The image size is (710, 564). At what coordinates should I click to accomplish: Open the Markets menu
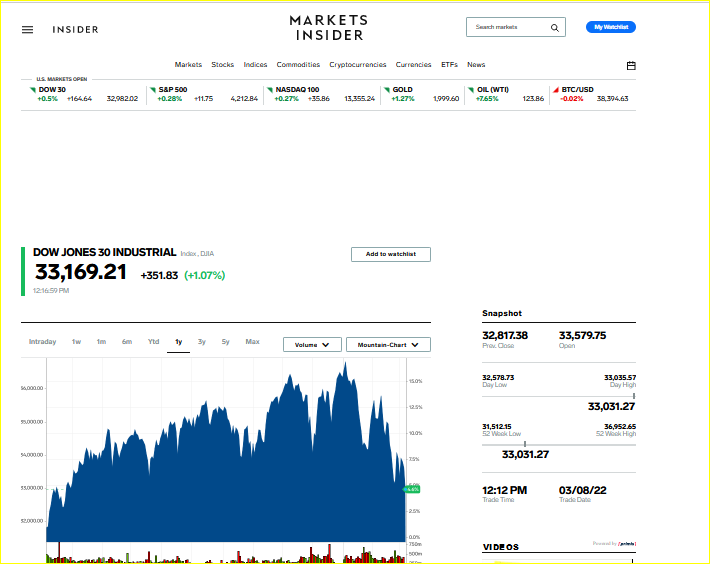tap(188, 65)
